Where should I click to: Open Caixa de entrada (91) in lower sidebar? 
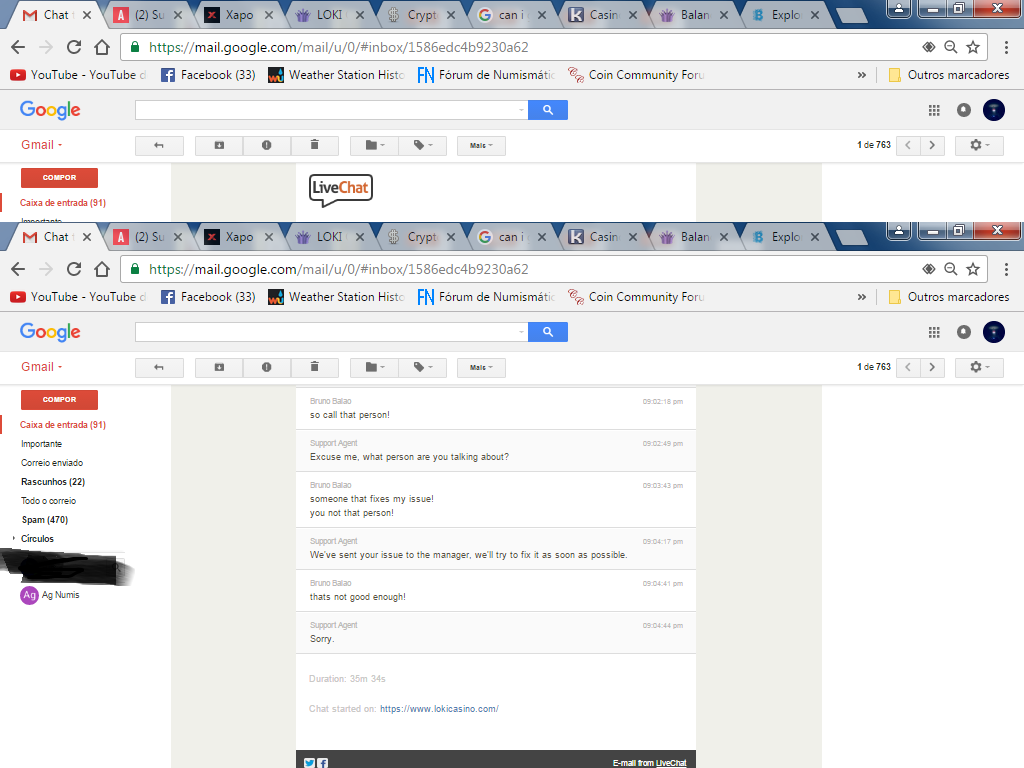click(x=63, y=424)
